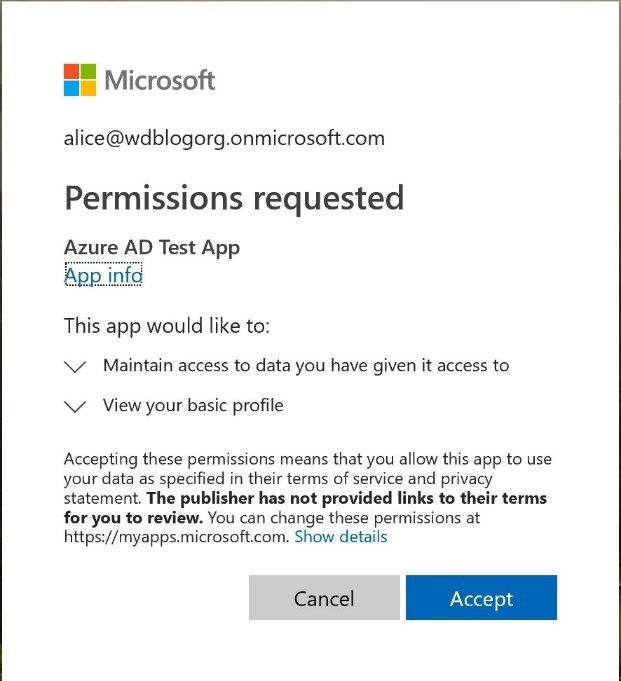Click 'Maintain access to data' permission text
Image resolution: width=621 pixels, height=681 pixels.
306,366
